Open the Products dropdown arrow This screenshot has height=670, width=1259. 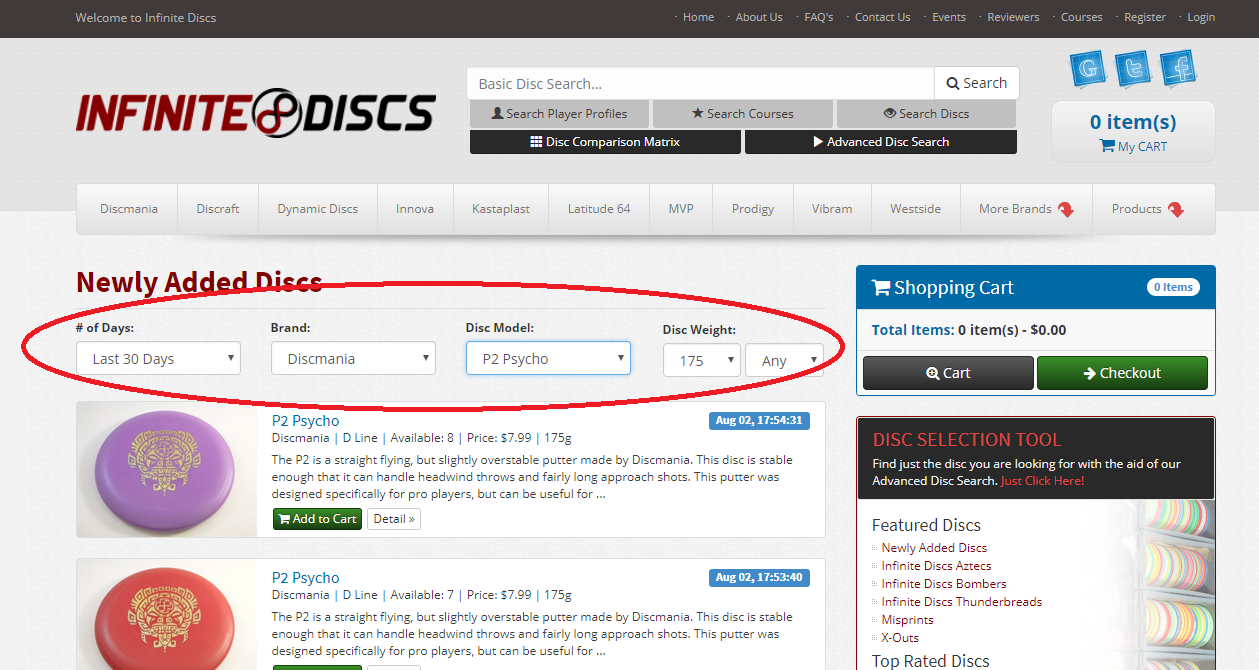point(1175,209)
